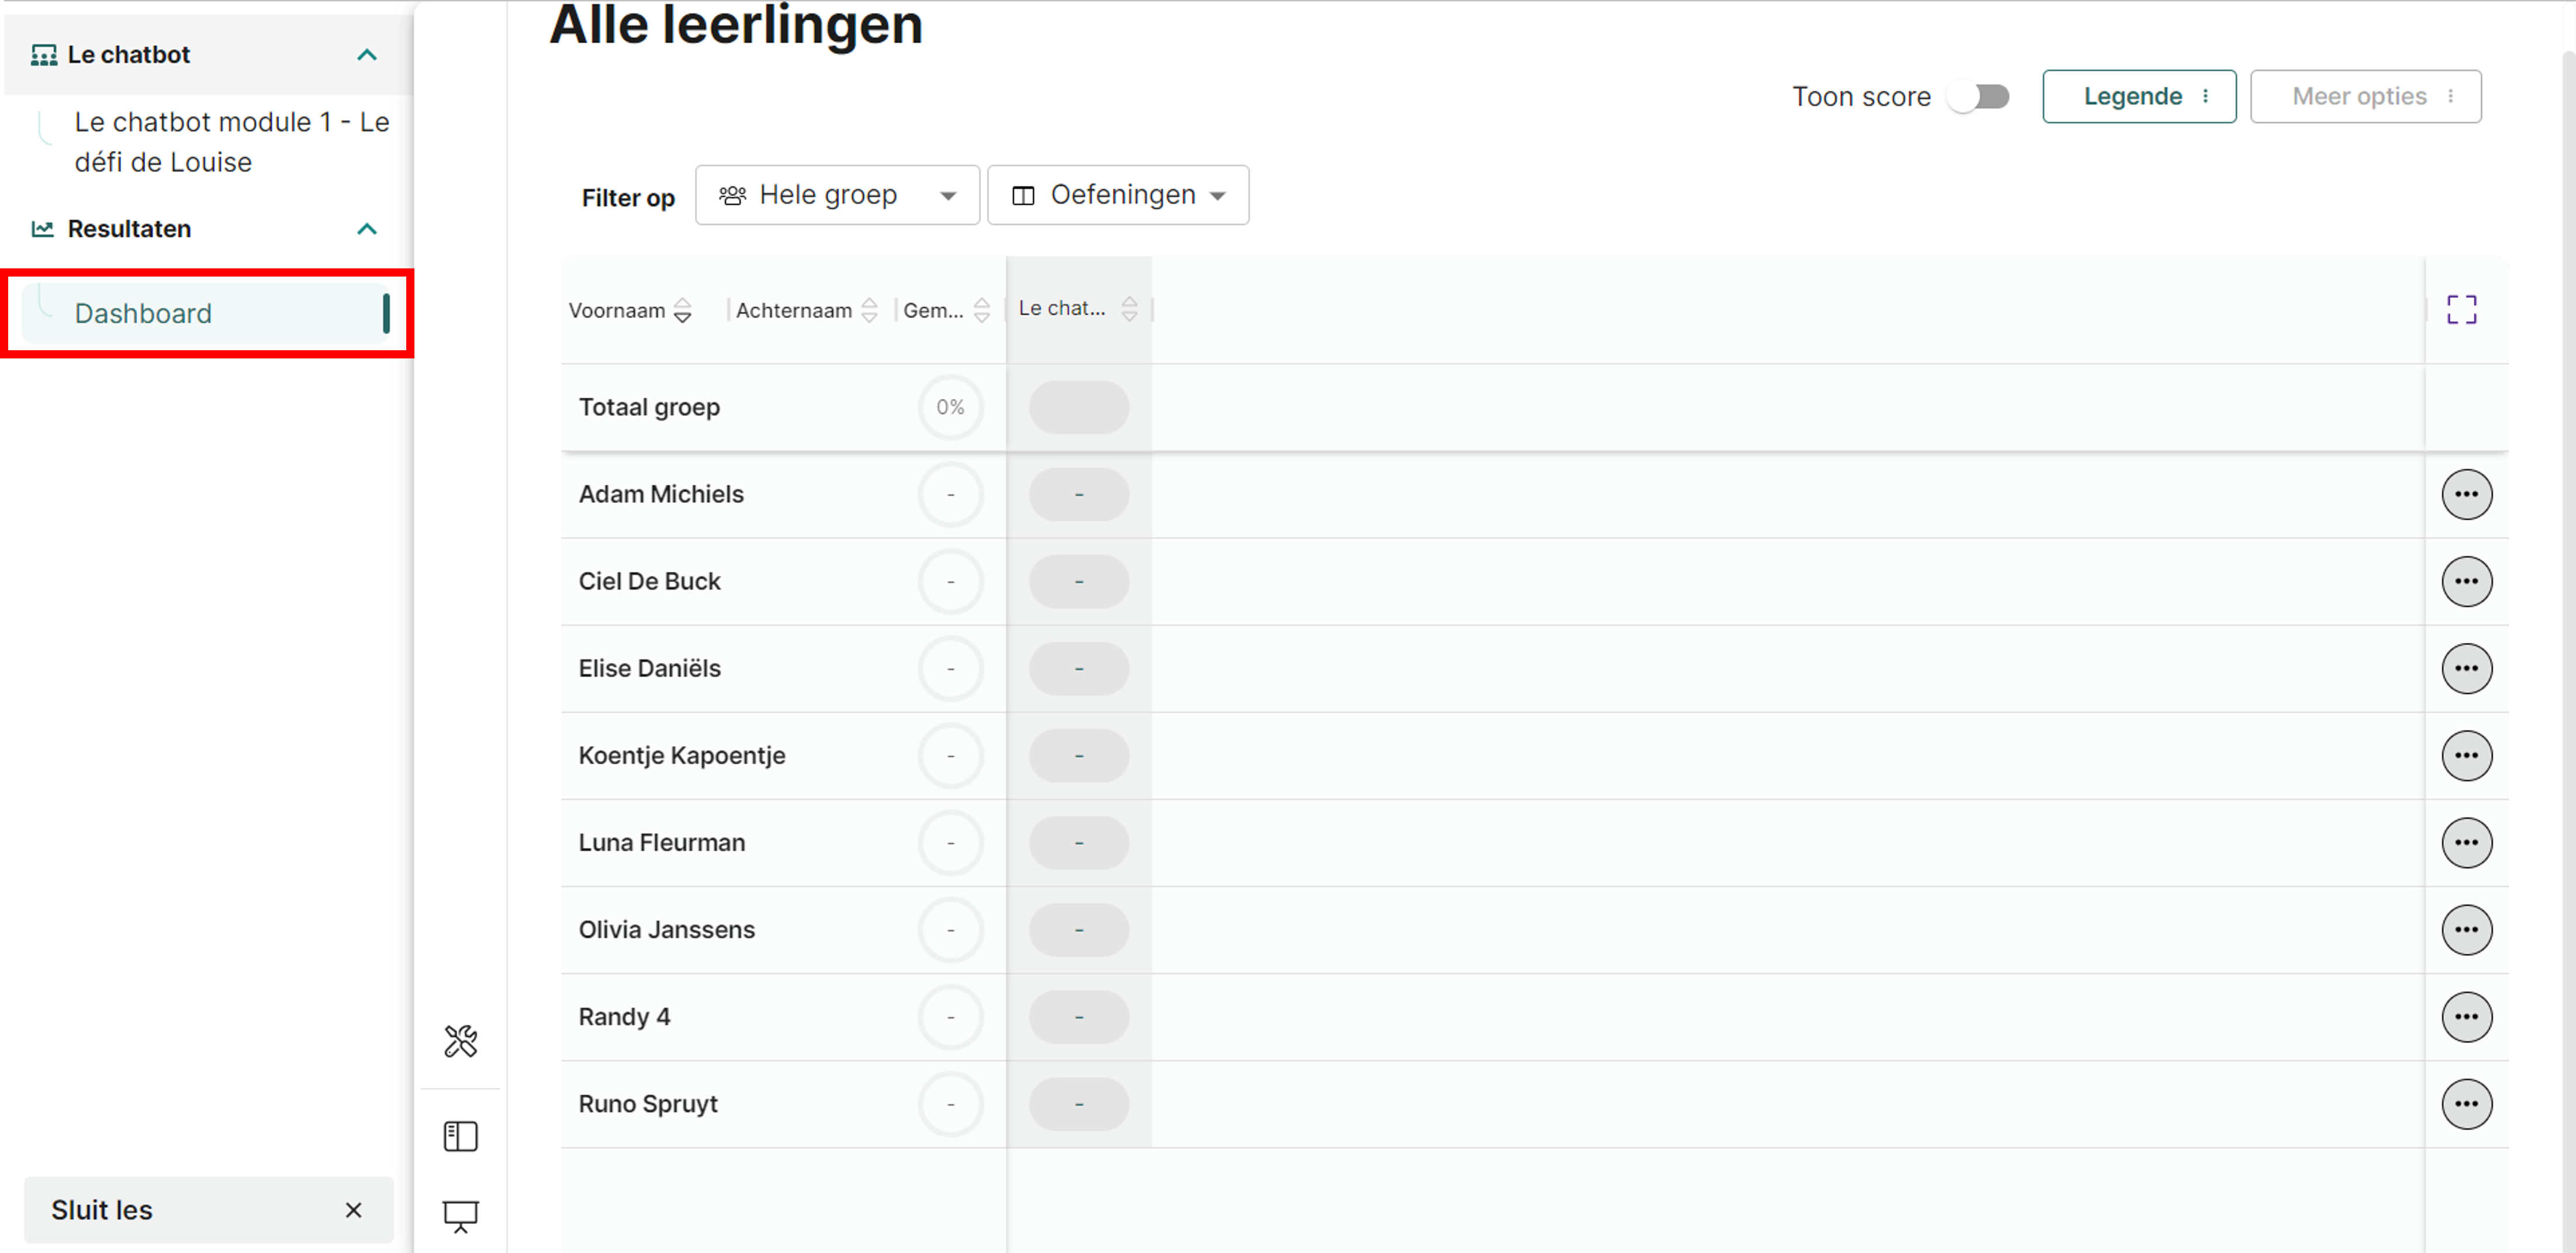Select the tools icon in the sidebar
The height and width of the screenshot is (1253, 2576).
460,1041
